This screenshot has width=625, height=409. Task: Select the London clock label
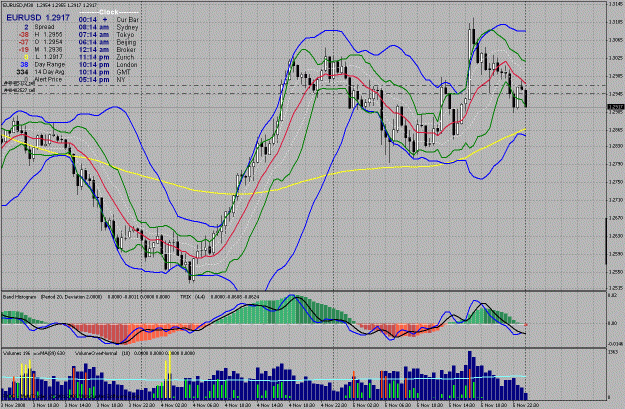pyautogui.click(x=127, y=64)
